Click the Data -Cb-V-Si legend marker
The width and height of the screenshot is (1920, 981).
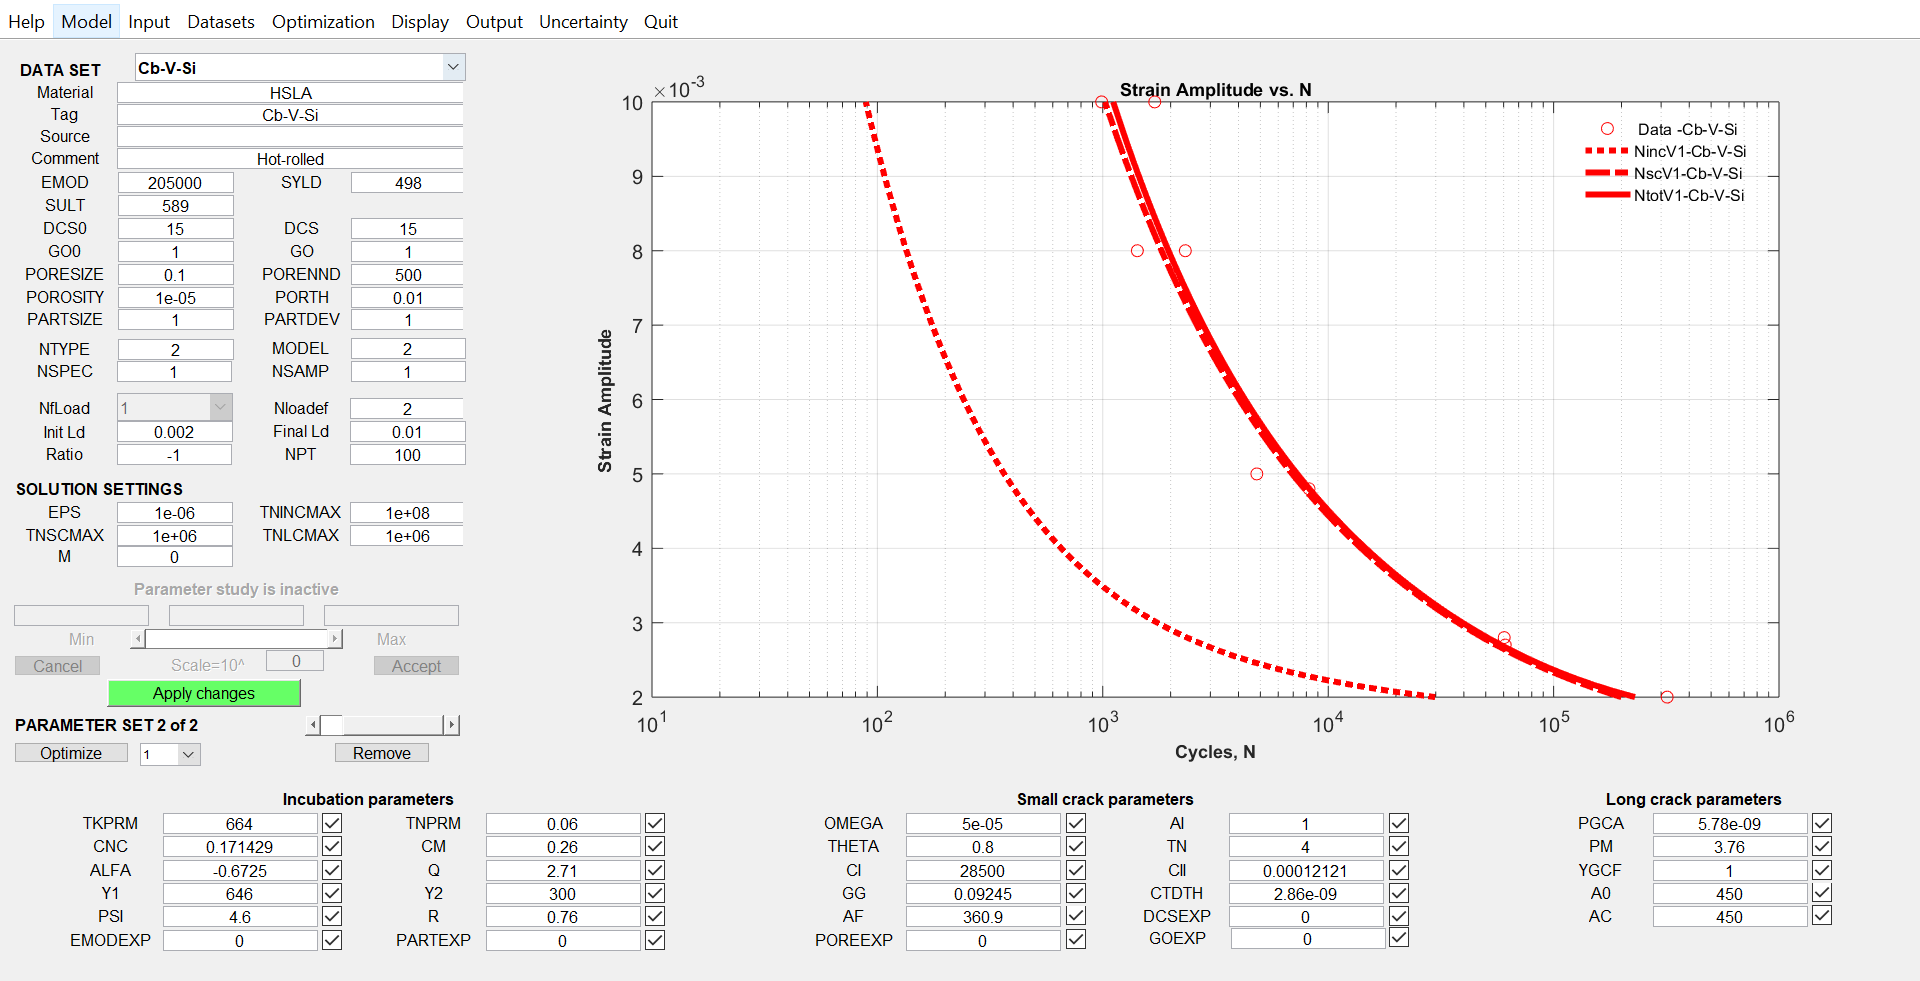point(1607,129)
